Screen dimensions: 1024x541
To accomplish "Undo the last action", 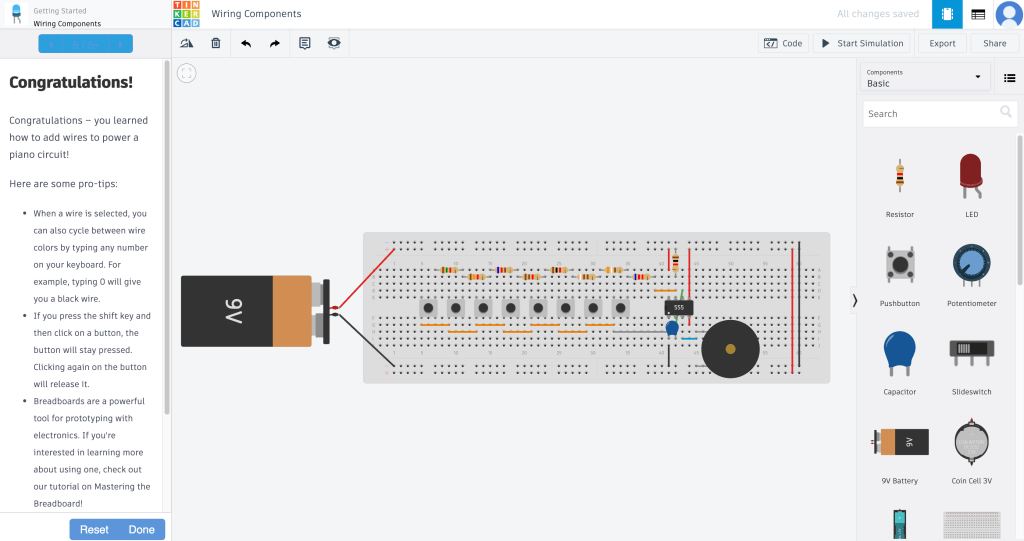I will pyautogui.click(x=246, y=43).
